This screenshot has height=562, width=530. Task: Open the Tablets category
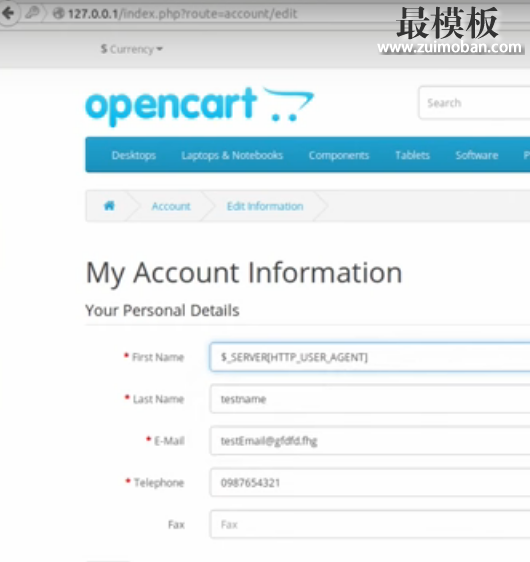point(412,155)
